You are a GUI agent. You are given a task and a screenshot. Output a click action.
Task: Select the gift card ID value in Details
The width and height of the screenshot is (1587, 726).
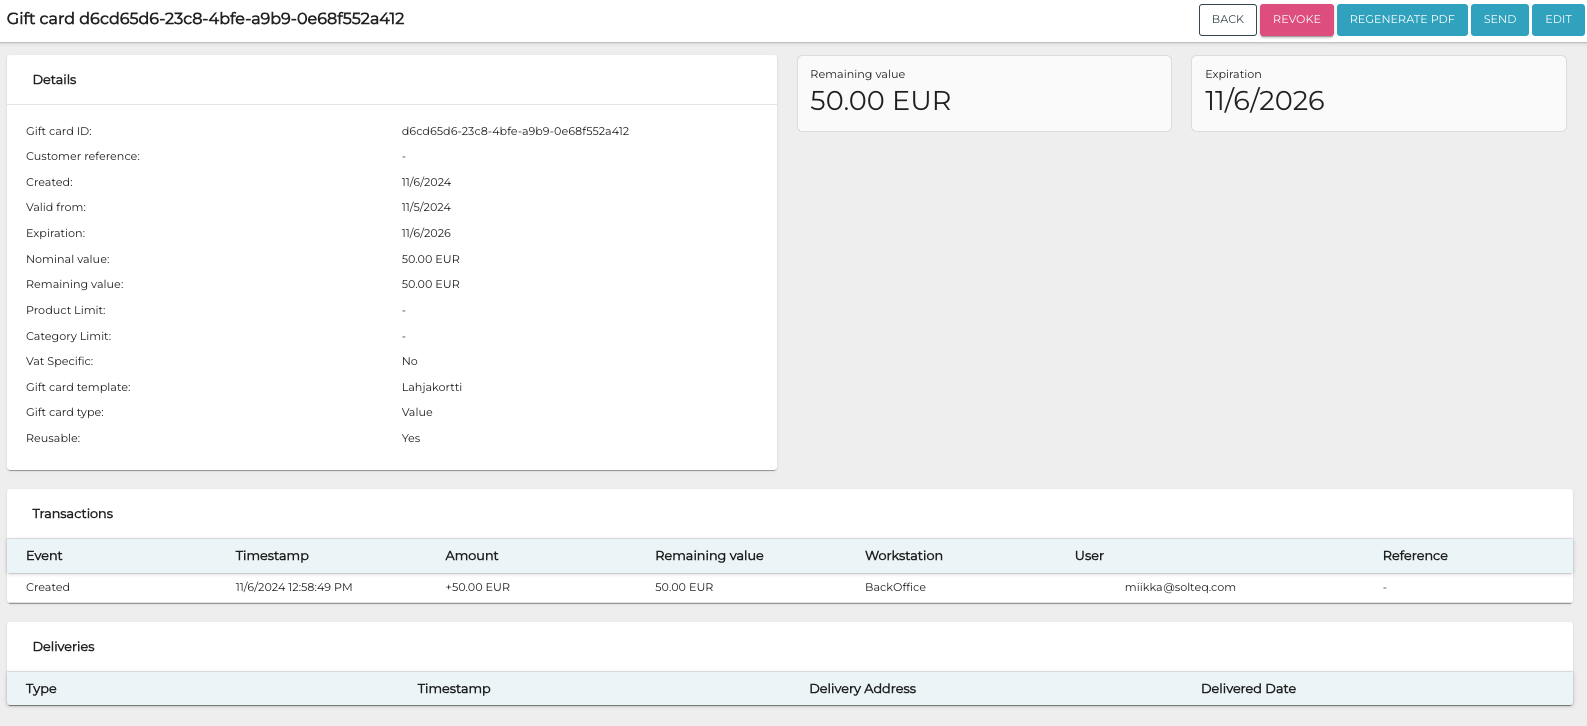pyautogui.click(x=515, y=131)
